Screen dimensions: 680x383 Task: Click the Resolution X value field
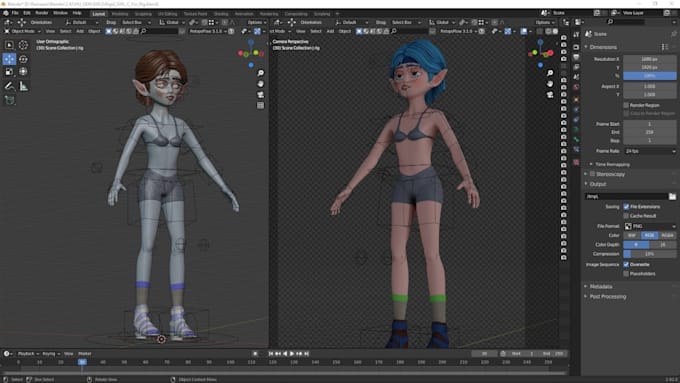(650, 59)
